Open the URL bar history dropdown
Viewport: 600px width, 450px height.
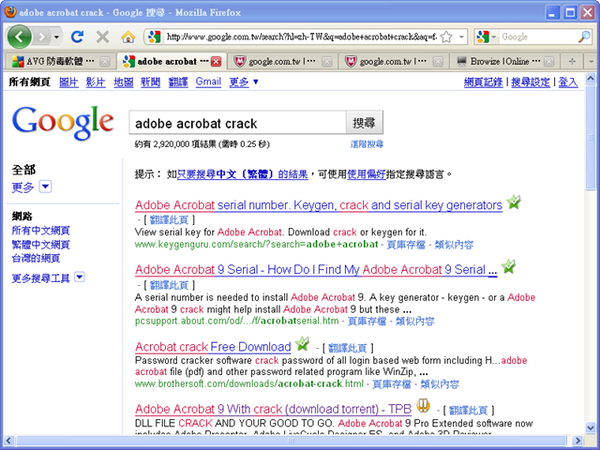point(461,37)
